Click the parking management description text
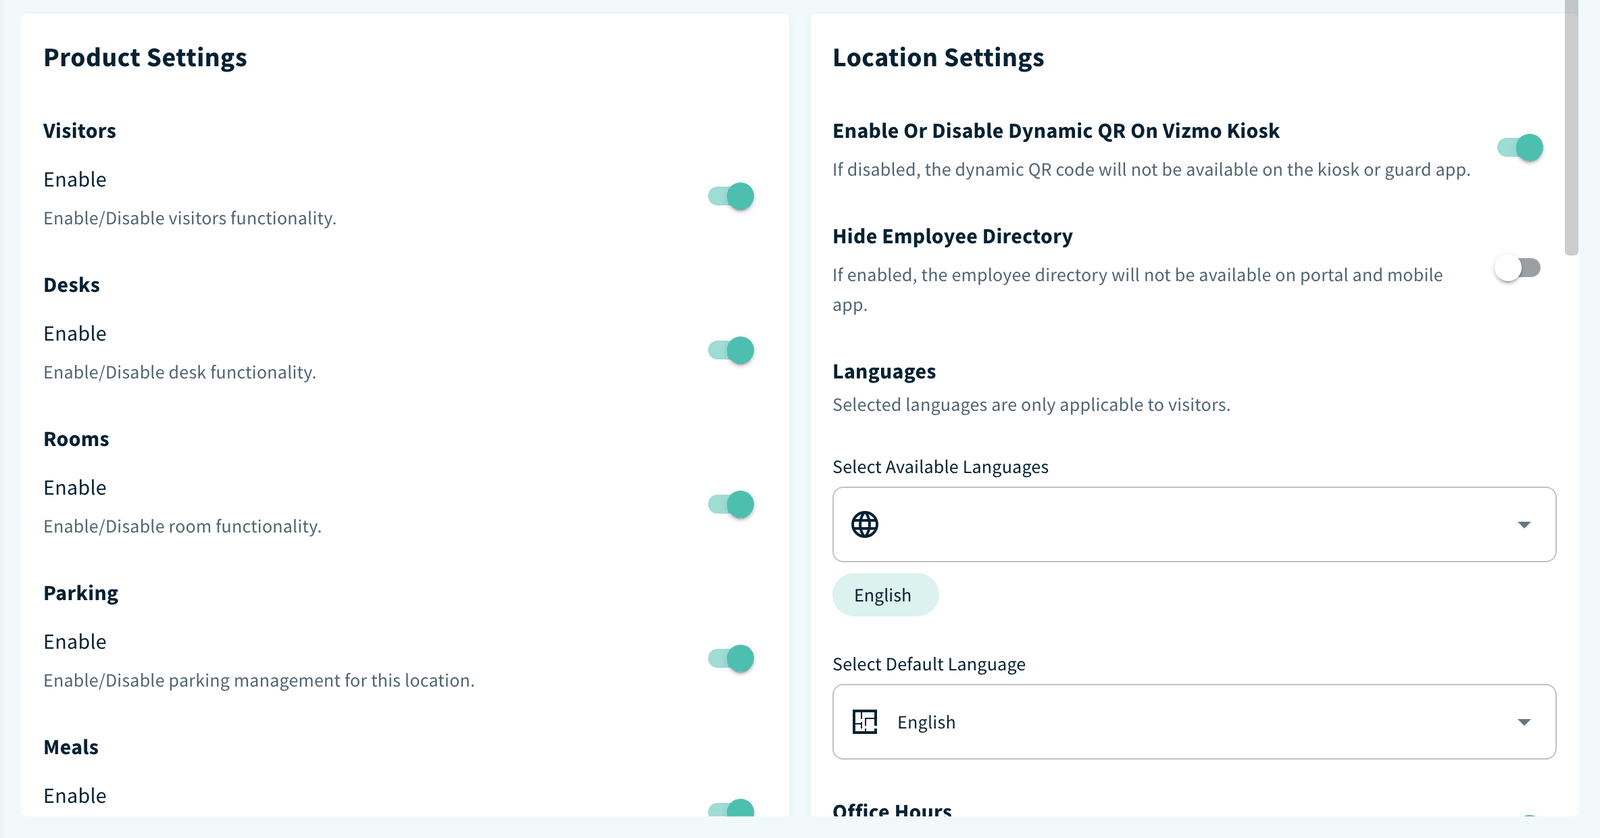The width and height of the screenshot is (1600, 838). click(x=259, y=680)
